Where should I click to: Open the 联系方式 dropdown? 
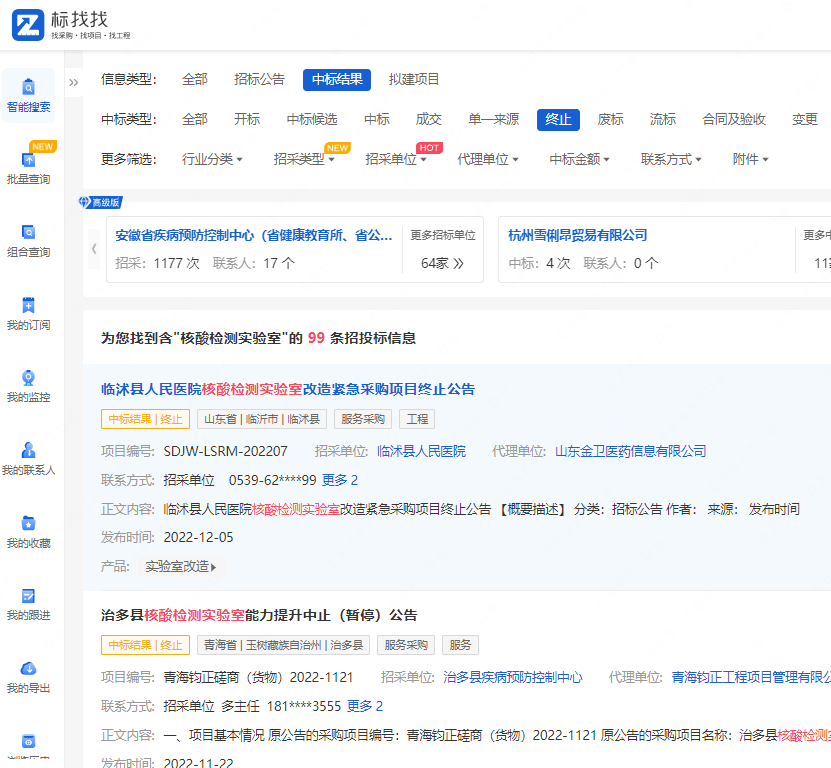671,159
